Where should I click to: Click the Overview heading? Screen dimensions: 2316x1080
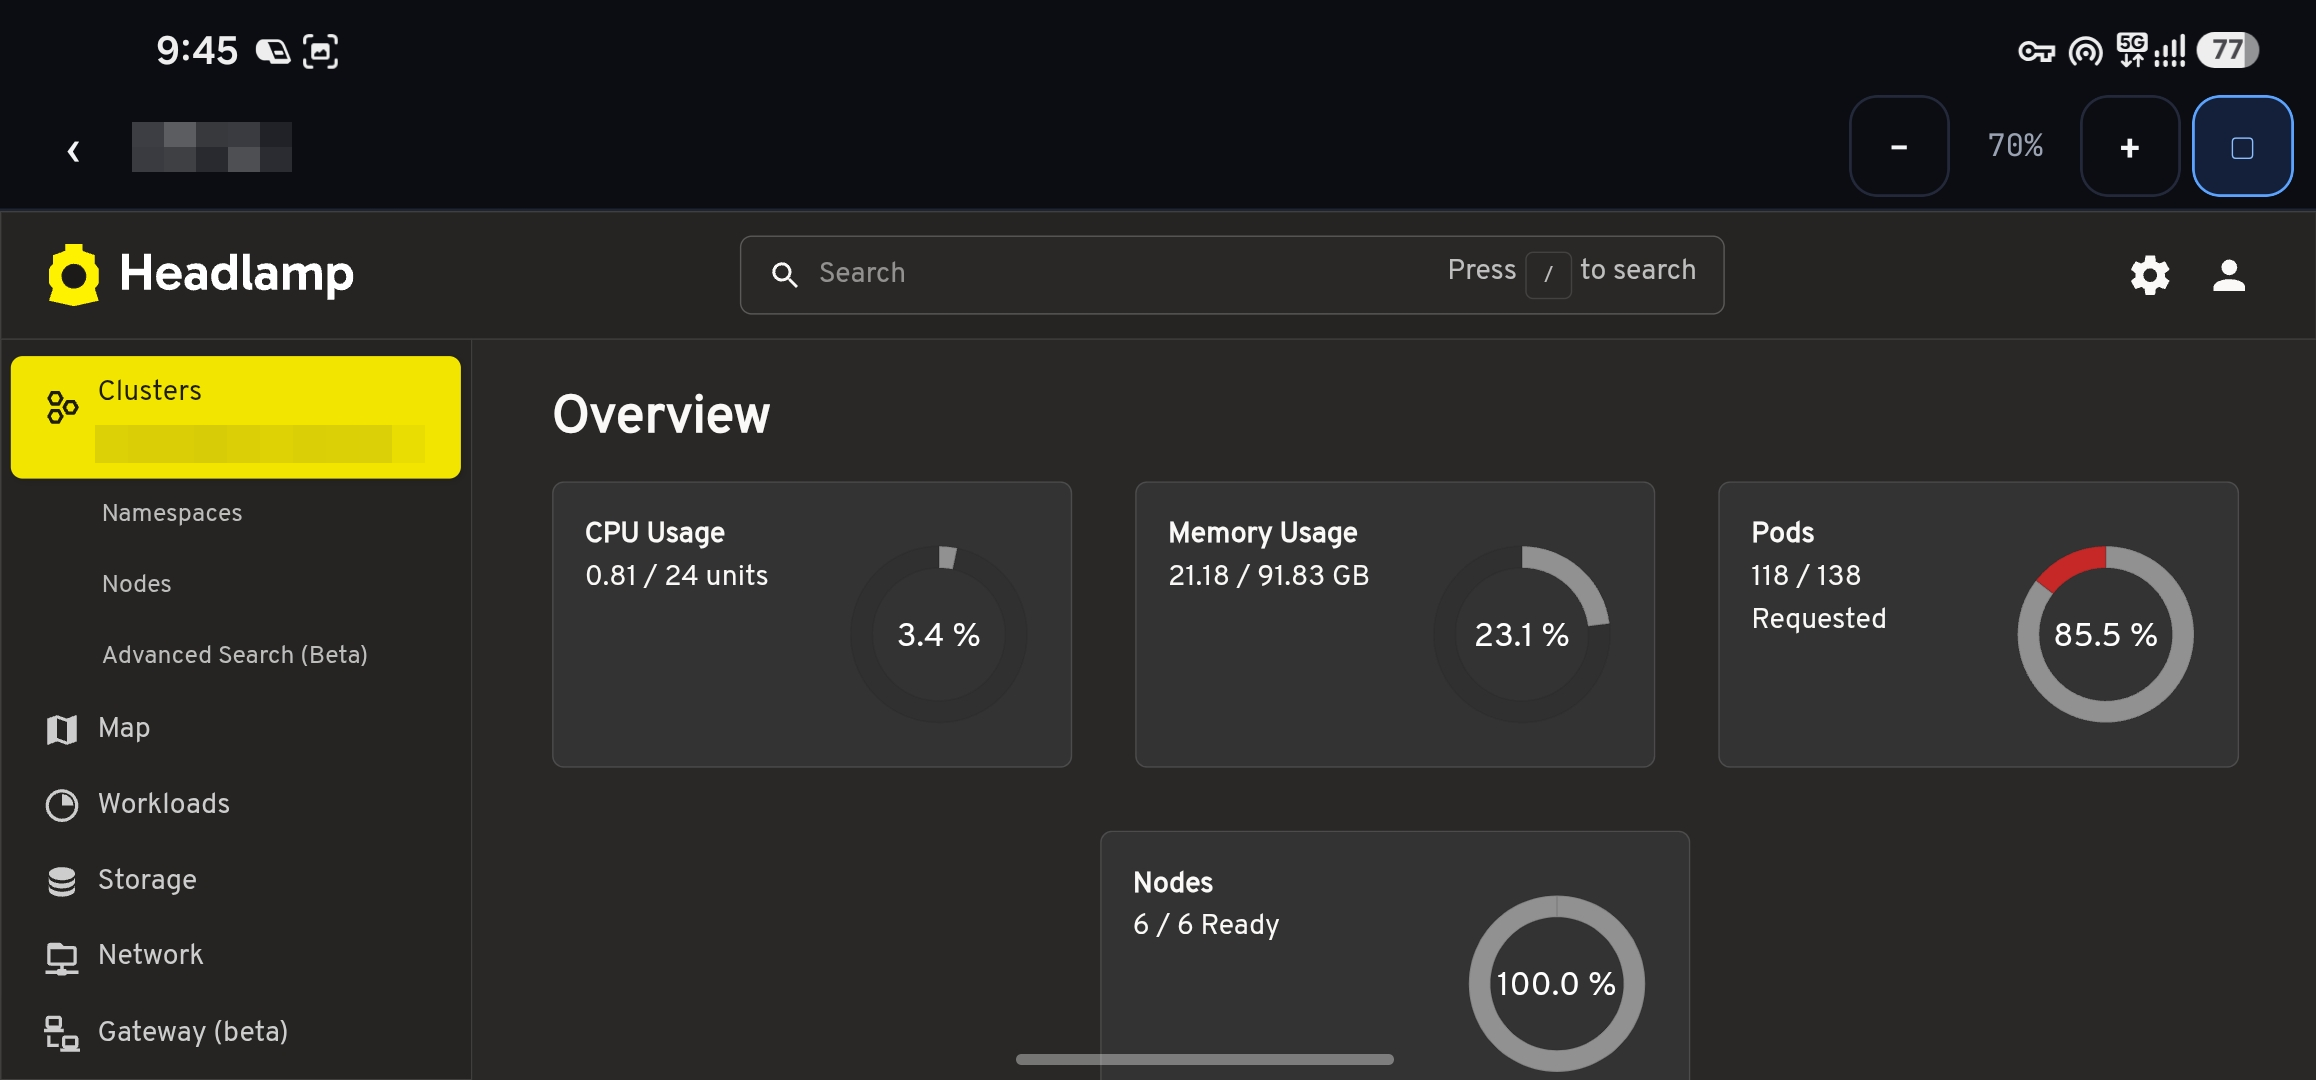(x=662, y=415)
